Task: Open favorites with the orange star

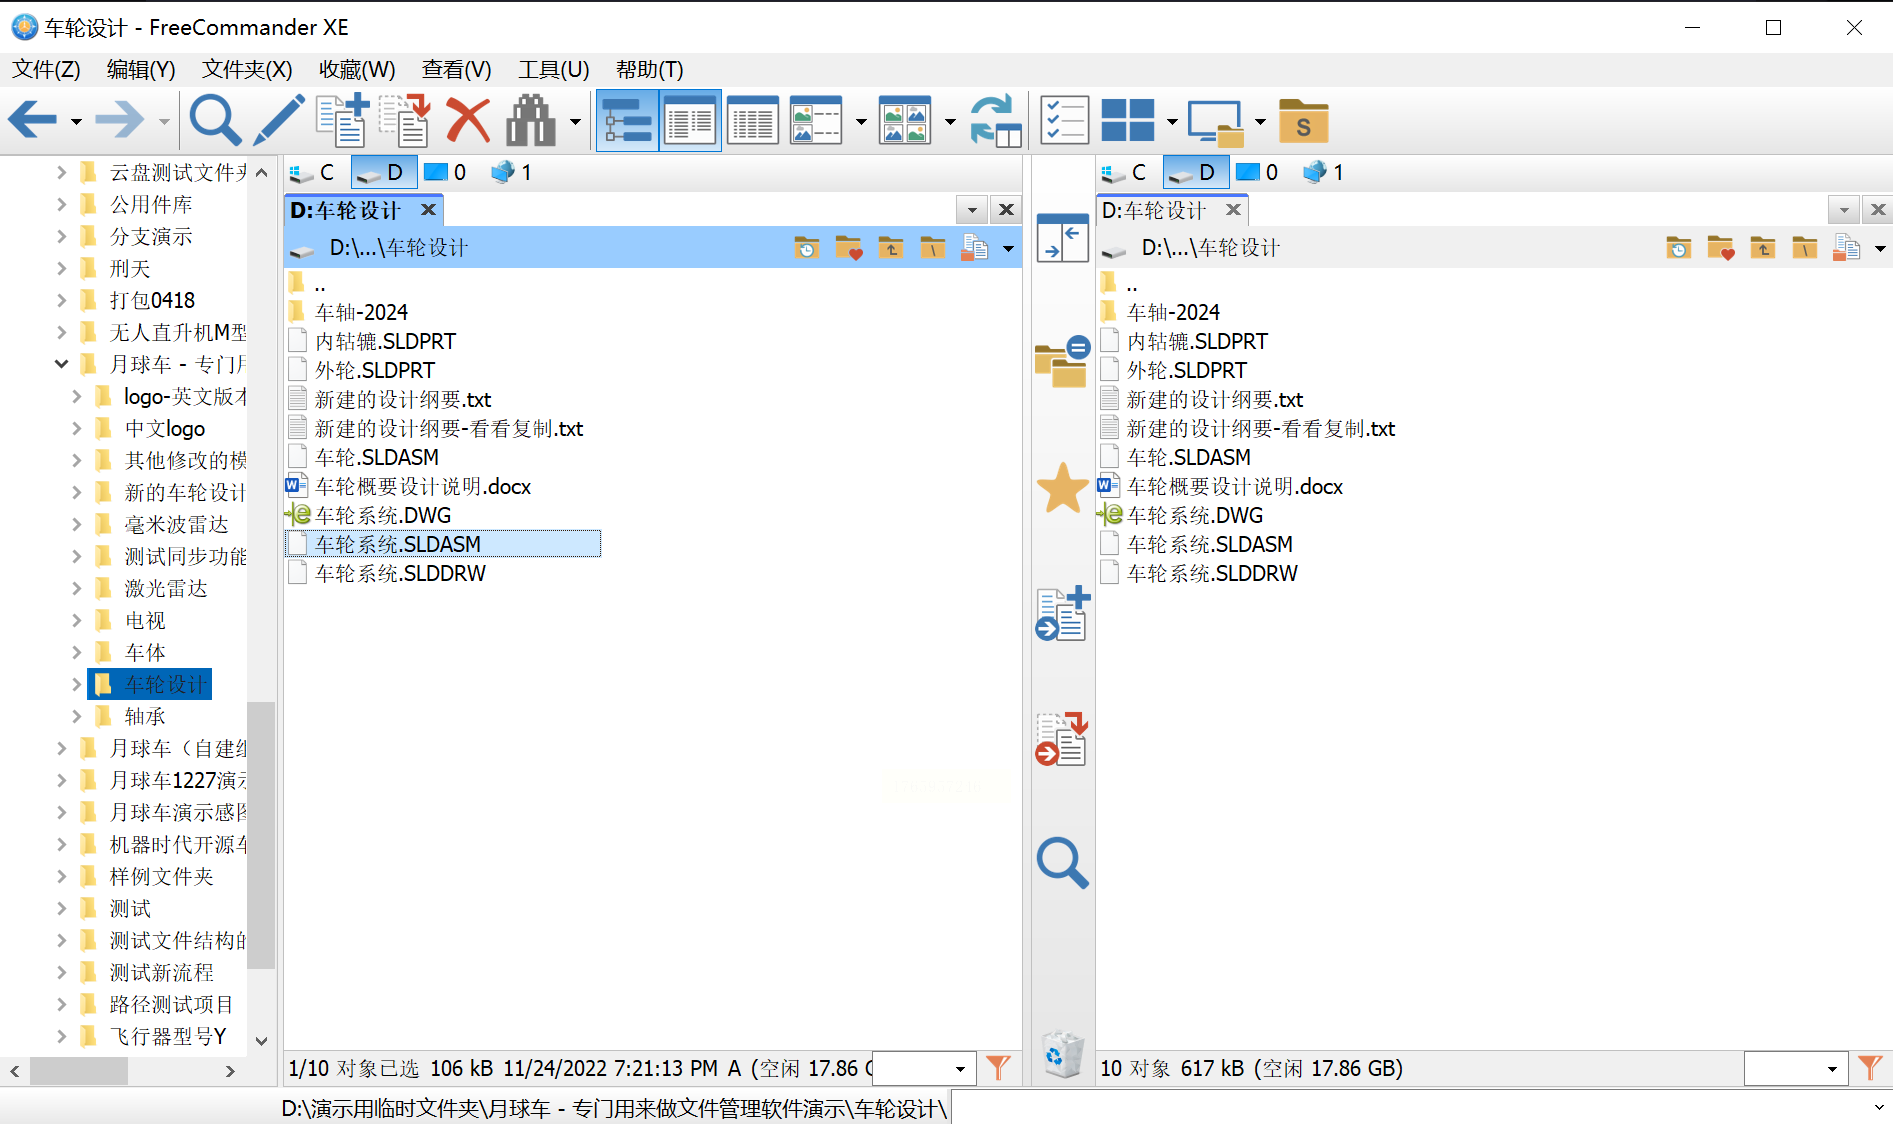Action: [x=1062, y=488]
